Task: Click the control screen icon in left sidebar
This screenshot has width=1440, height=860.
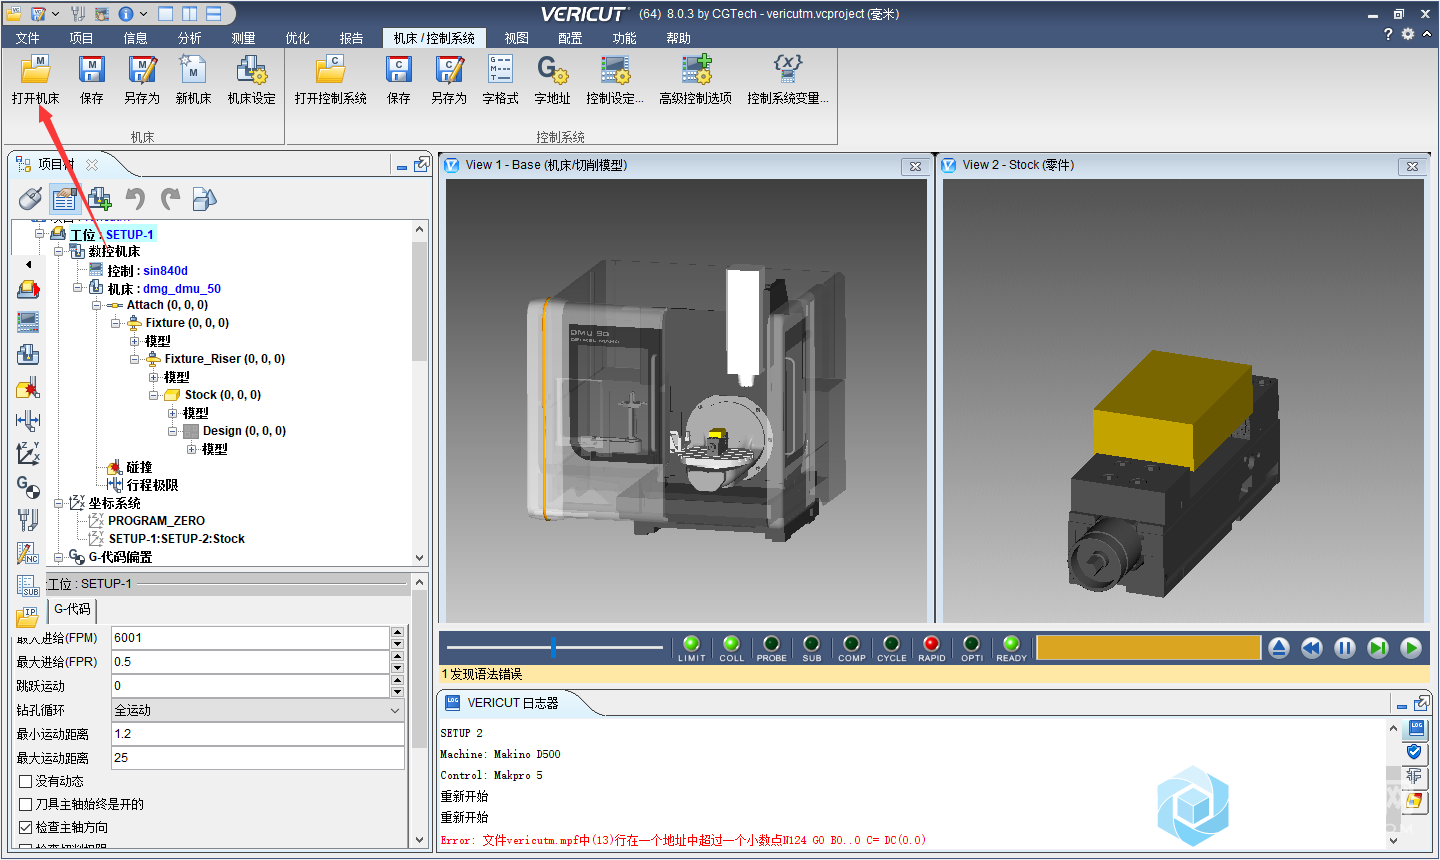Action: click(x=28, y=322)
